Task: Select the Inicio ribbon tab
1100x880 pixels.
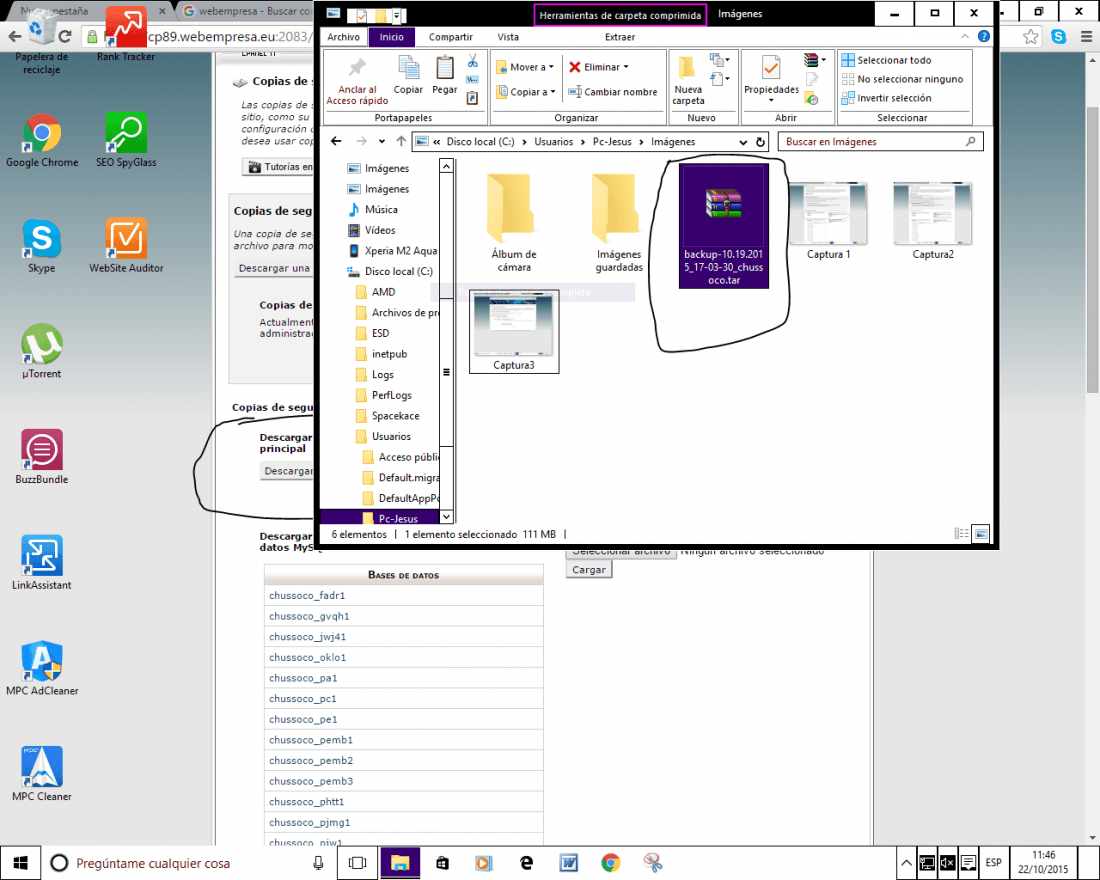Action: [x=391, y=36]
